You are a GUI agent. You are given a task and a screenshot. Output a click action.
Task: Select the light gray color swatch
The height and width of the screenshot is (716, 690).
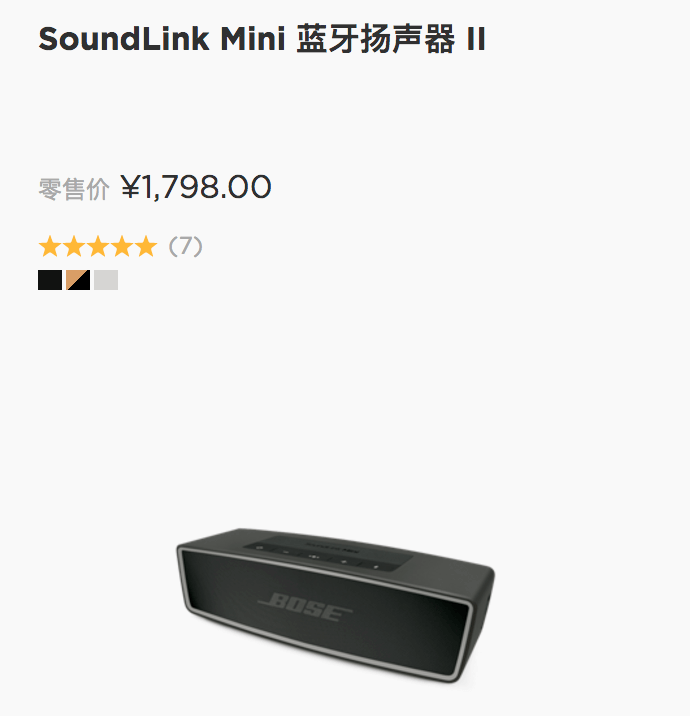point(106,280)
